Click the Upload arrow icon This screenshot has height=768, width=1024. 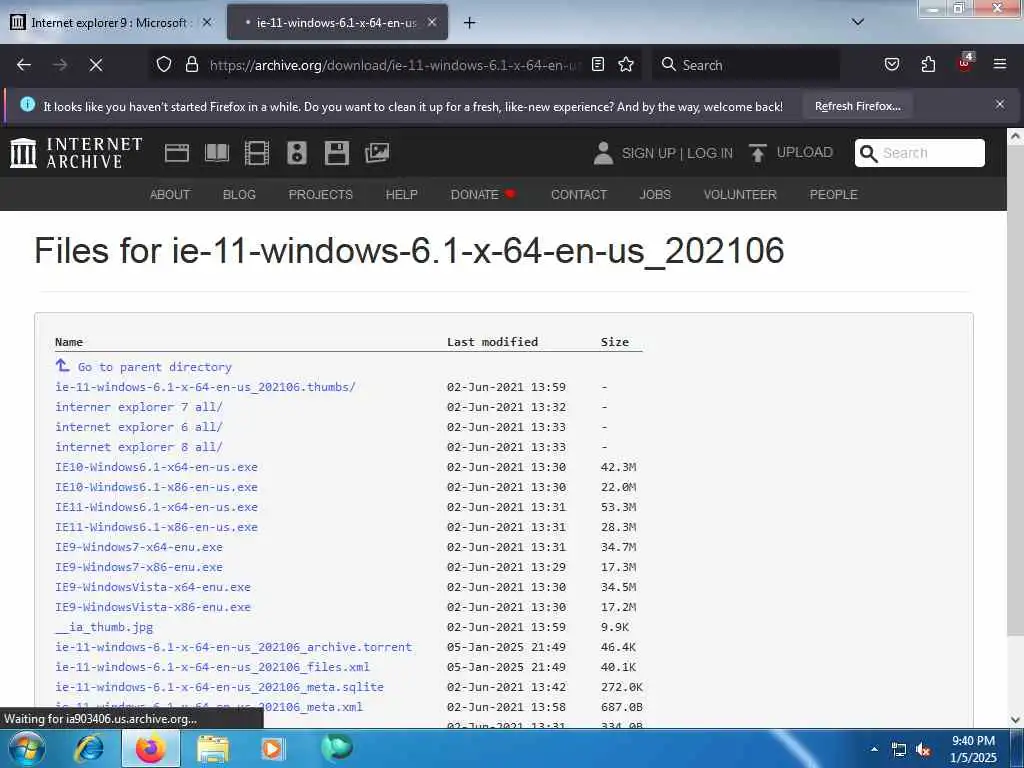758,153
